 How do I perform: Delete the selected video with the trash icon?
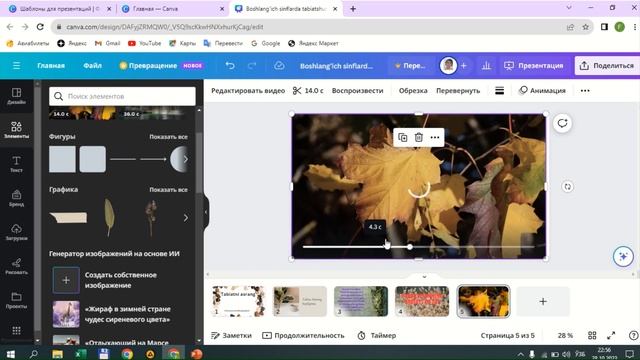[x=419, y=138]
